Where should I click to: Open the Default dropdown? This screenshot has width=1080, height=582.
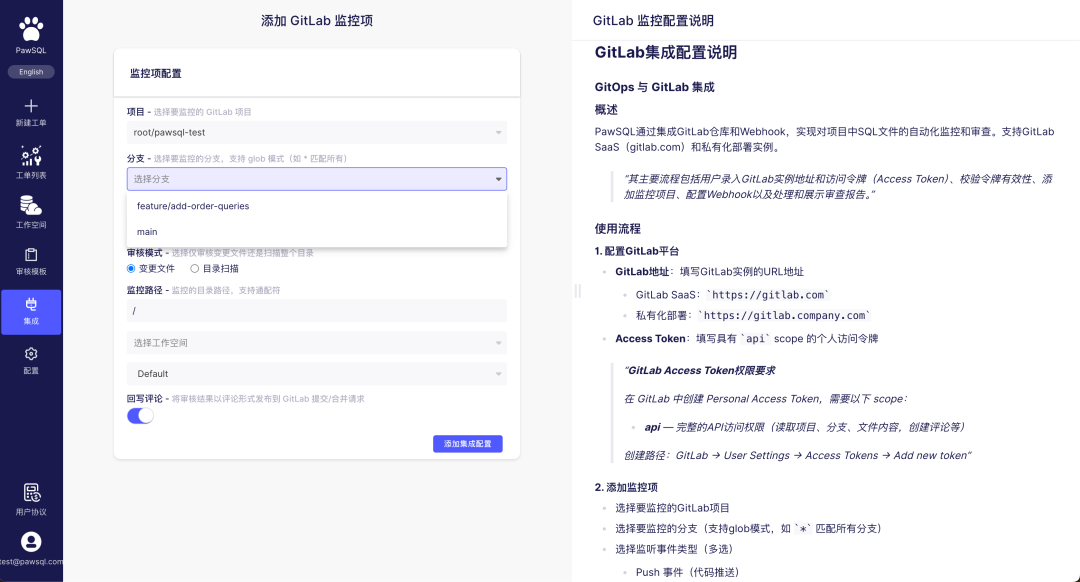(317, 374)
